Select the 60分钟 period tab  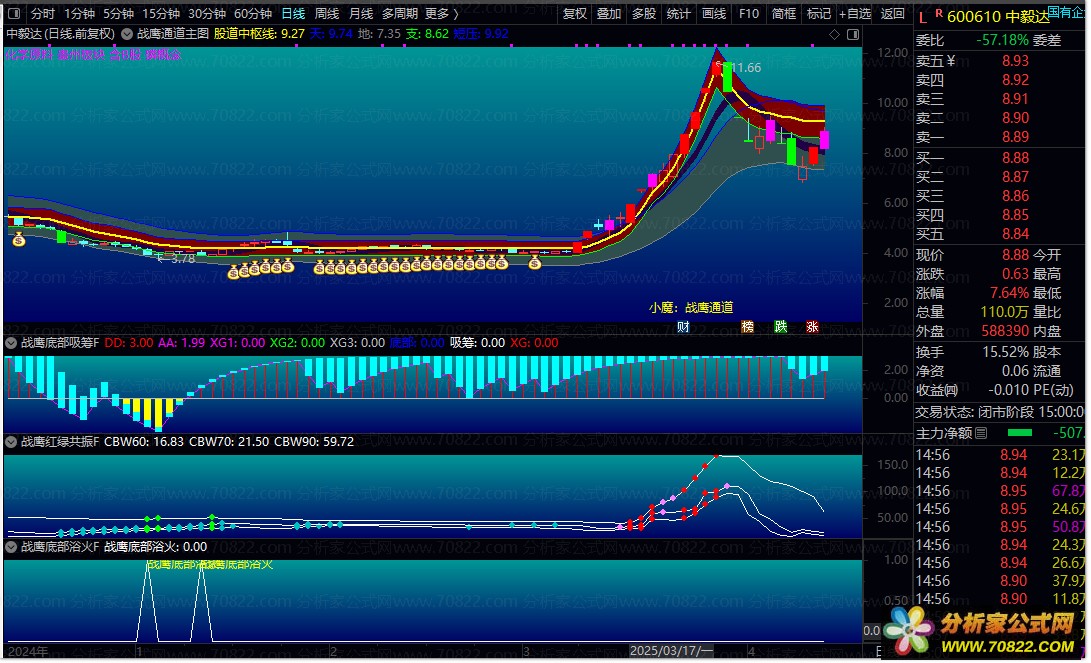pos(253,13)
